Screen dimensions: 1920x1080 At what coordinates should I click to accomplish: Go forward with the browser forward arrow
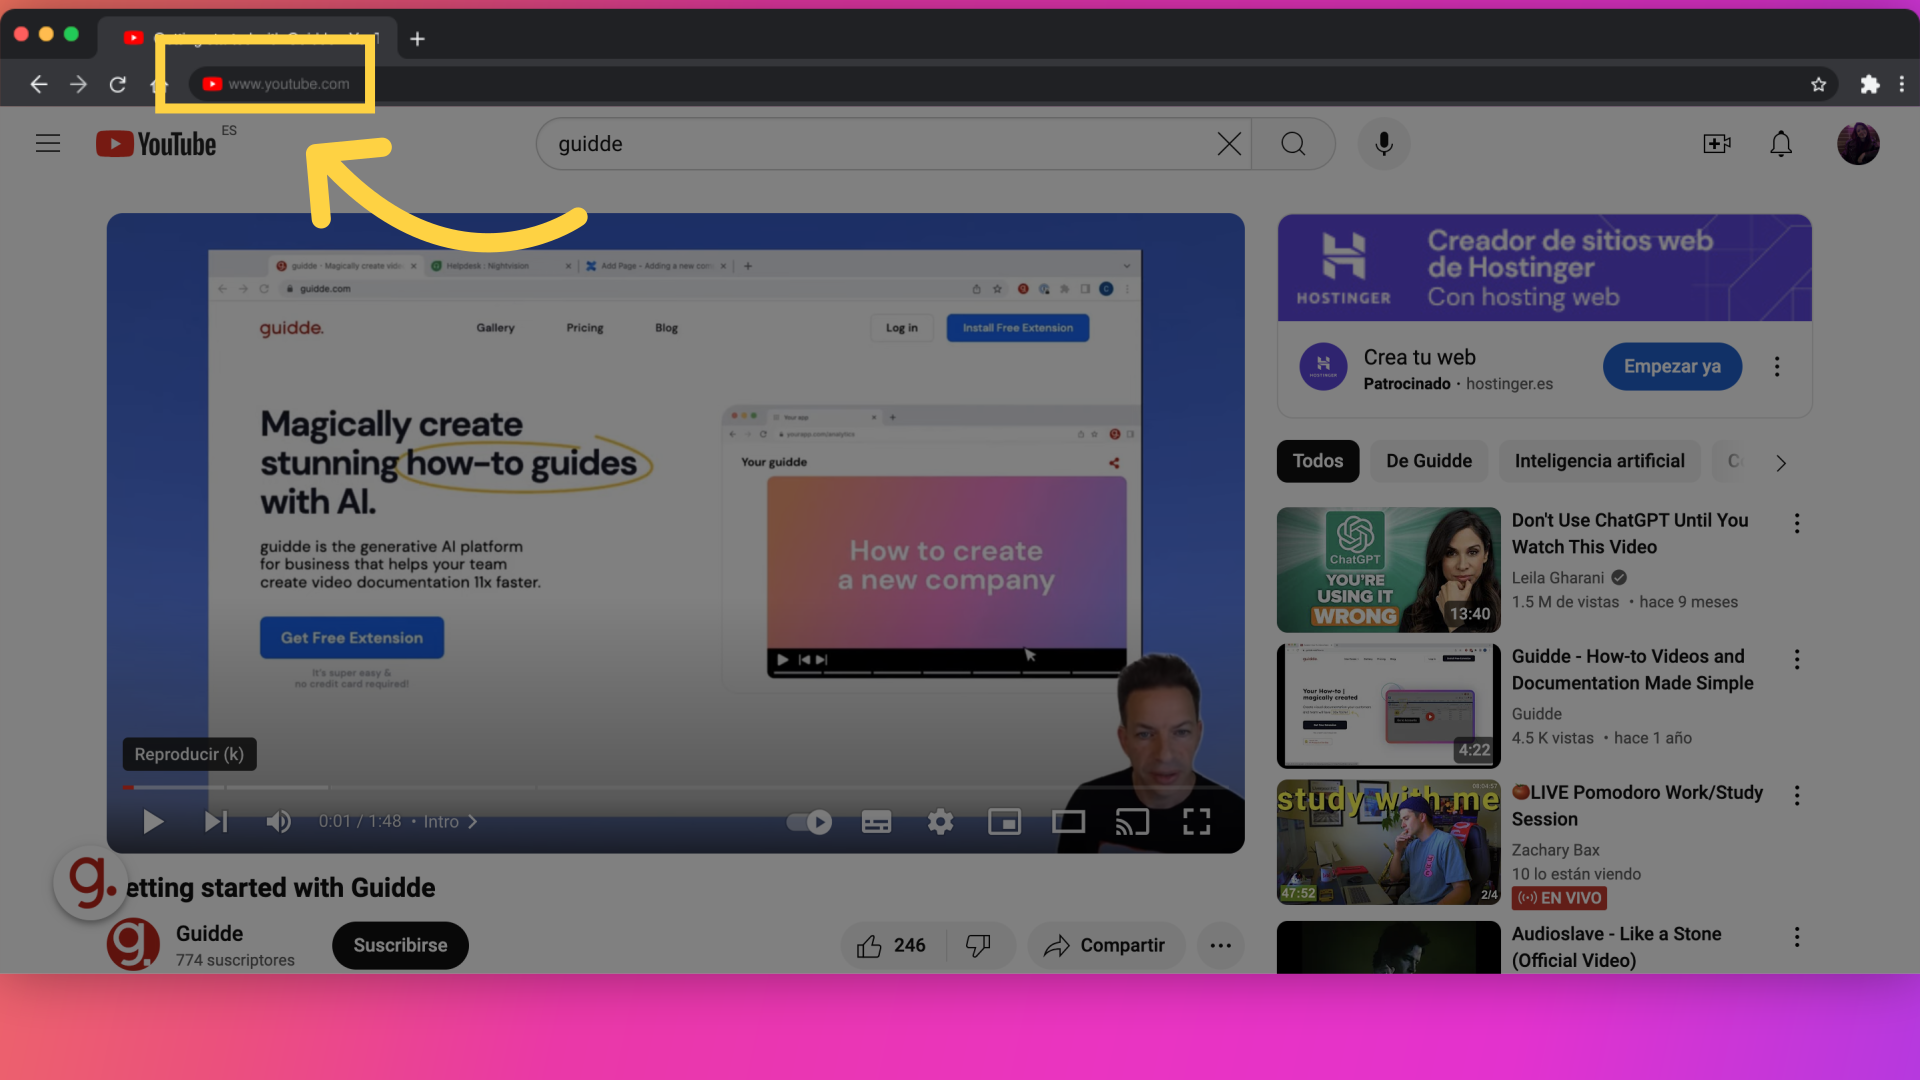tap(78, 84)
